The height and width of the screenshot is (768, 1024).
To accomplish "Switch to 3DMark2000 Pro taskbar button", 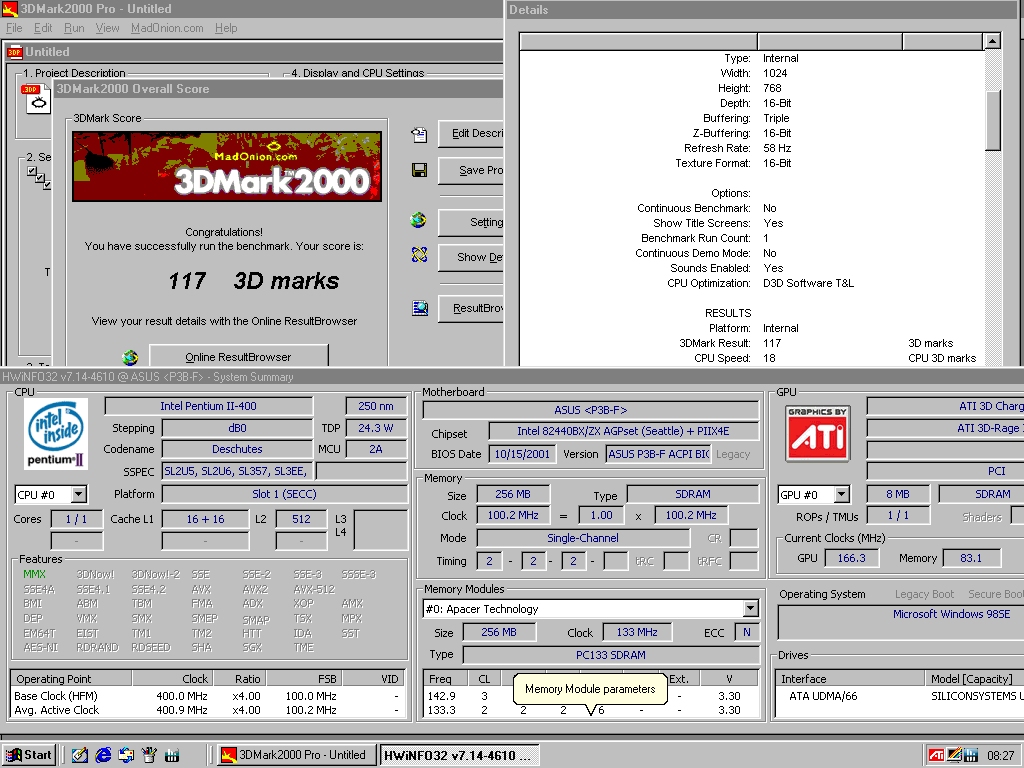I will pyautogui.click(x=296, y=755).
